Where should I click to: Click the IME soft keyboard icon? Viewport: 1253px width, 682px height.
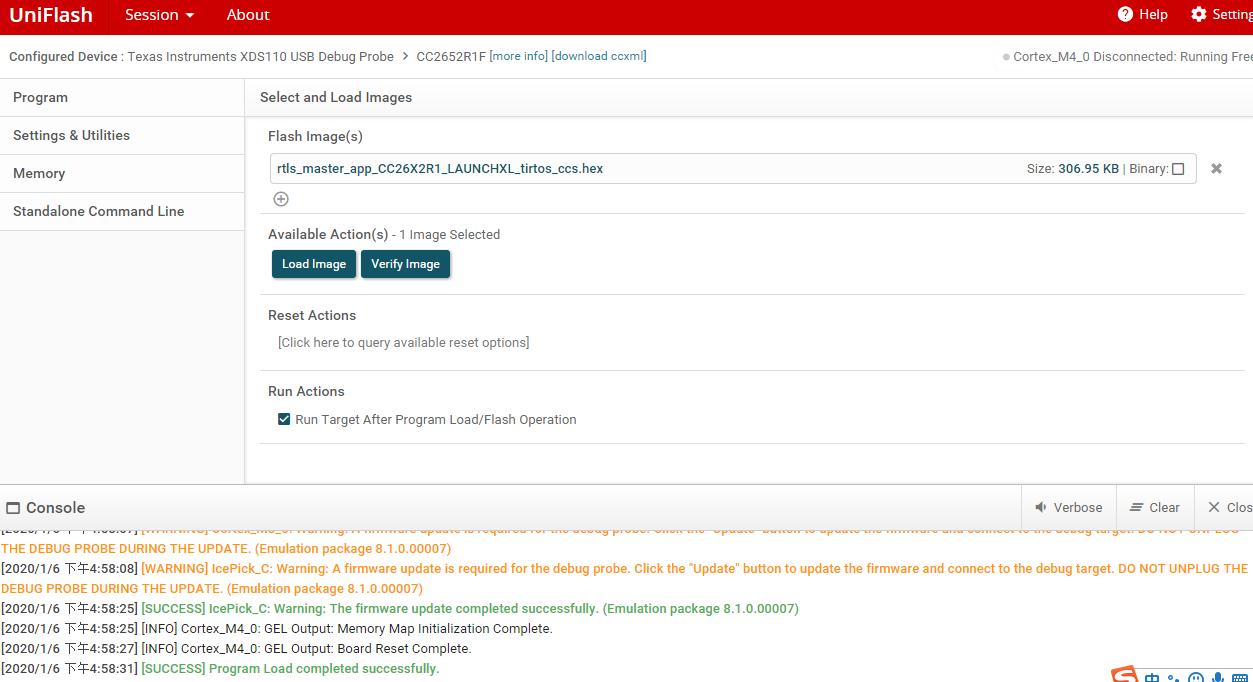(1240, 677)
